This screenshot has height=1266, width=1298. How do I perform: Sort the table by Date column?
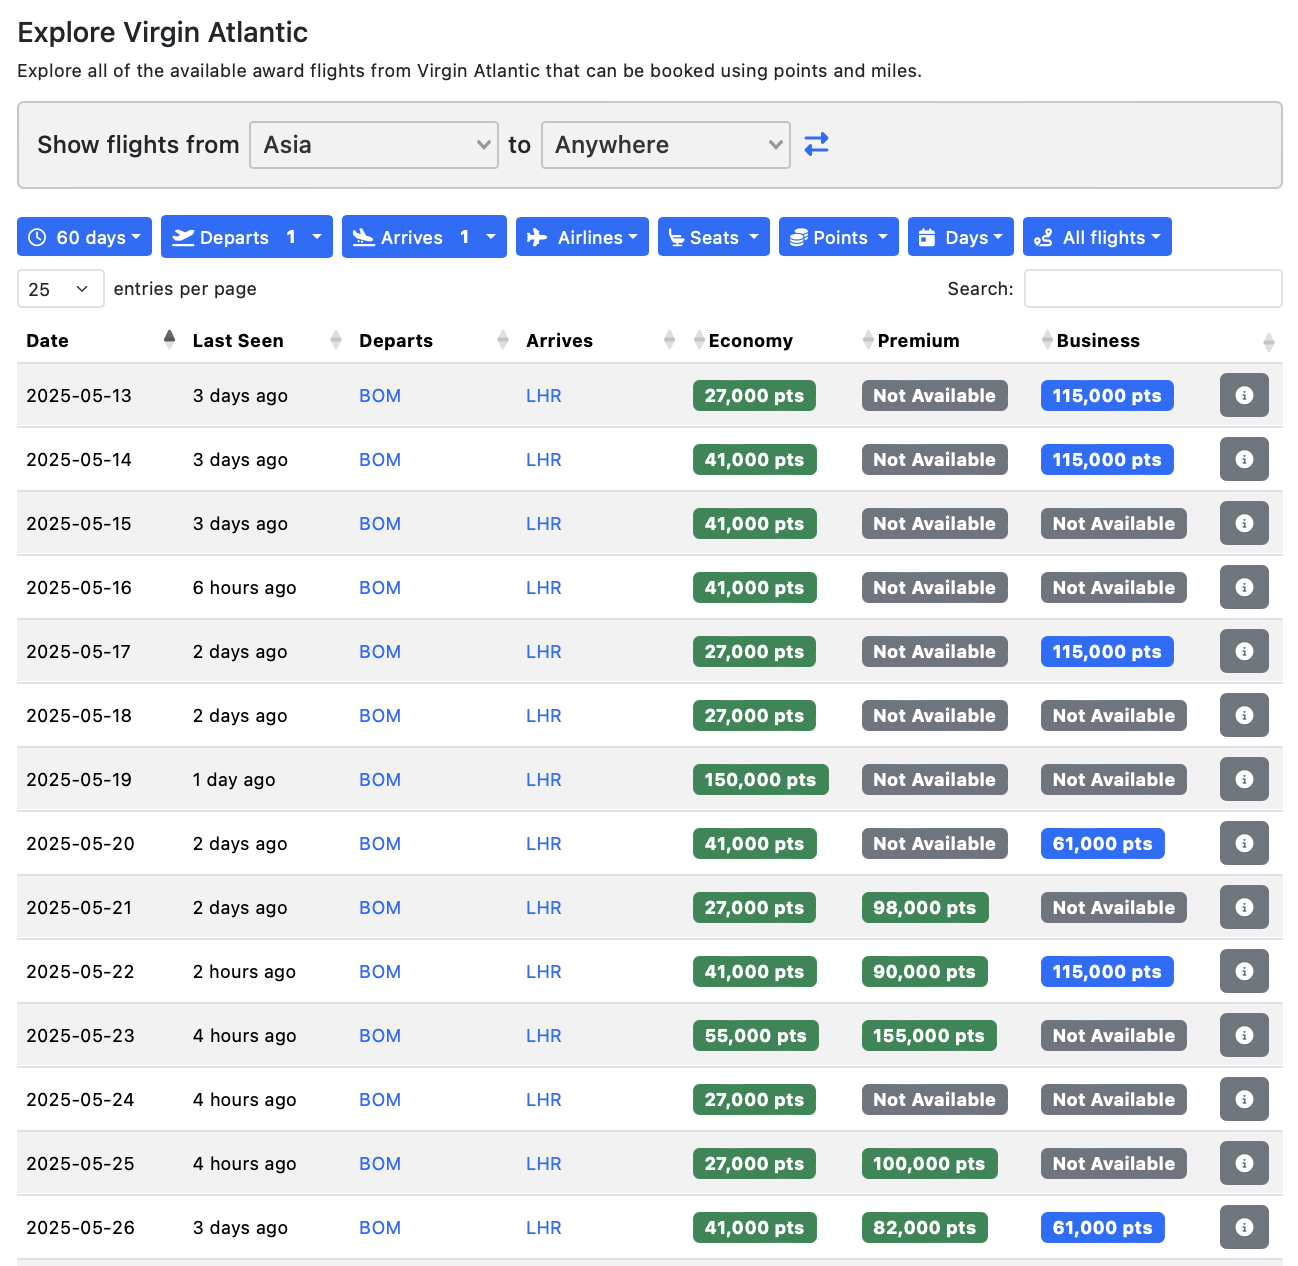(x=100, y=340)
